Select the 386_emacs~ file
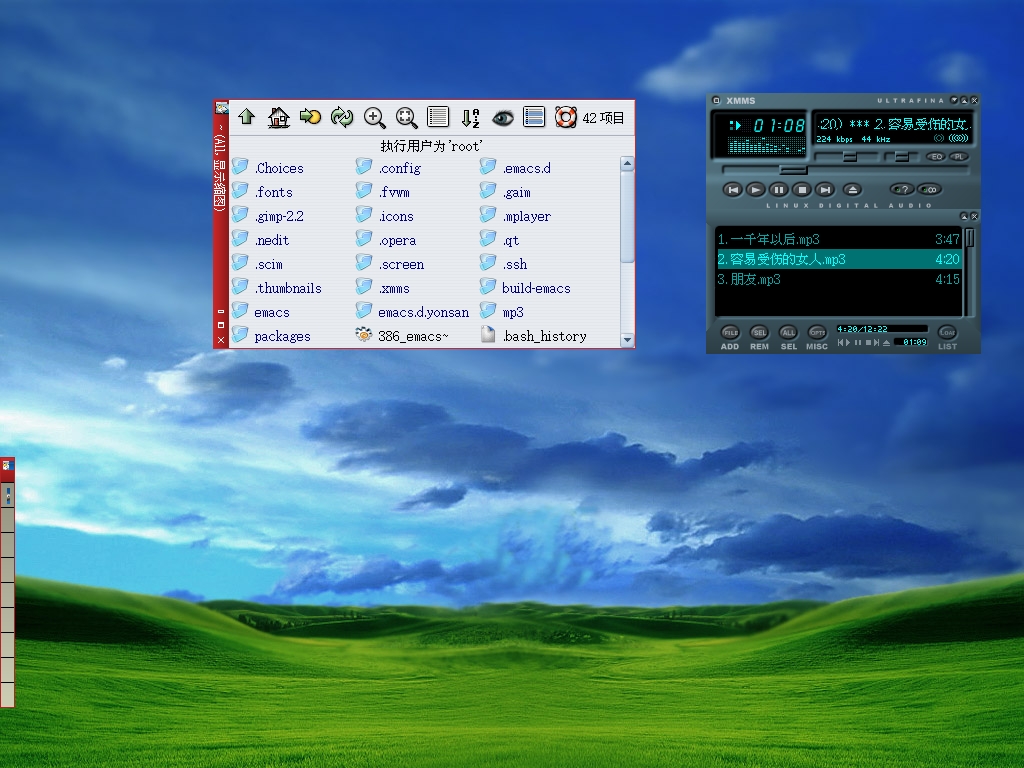Screen dimensions: 1024x768 (x=402, y=336)
